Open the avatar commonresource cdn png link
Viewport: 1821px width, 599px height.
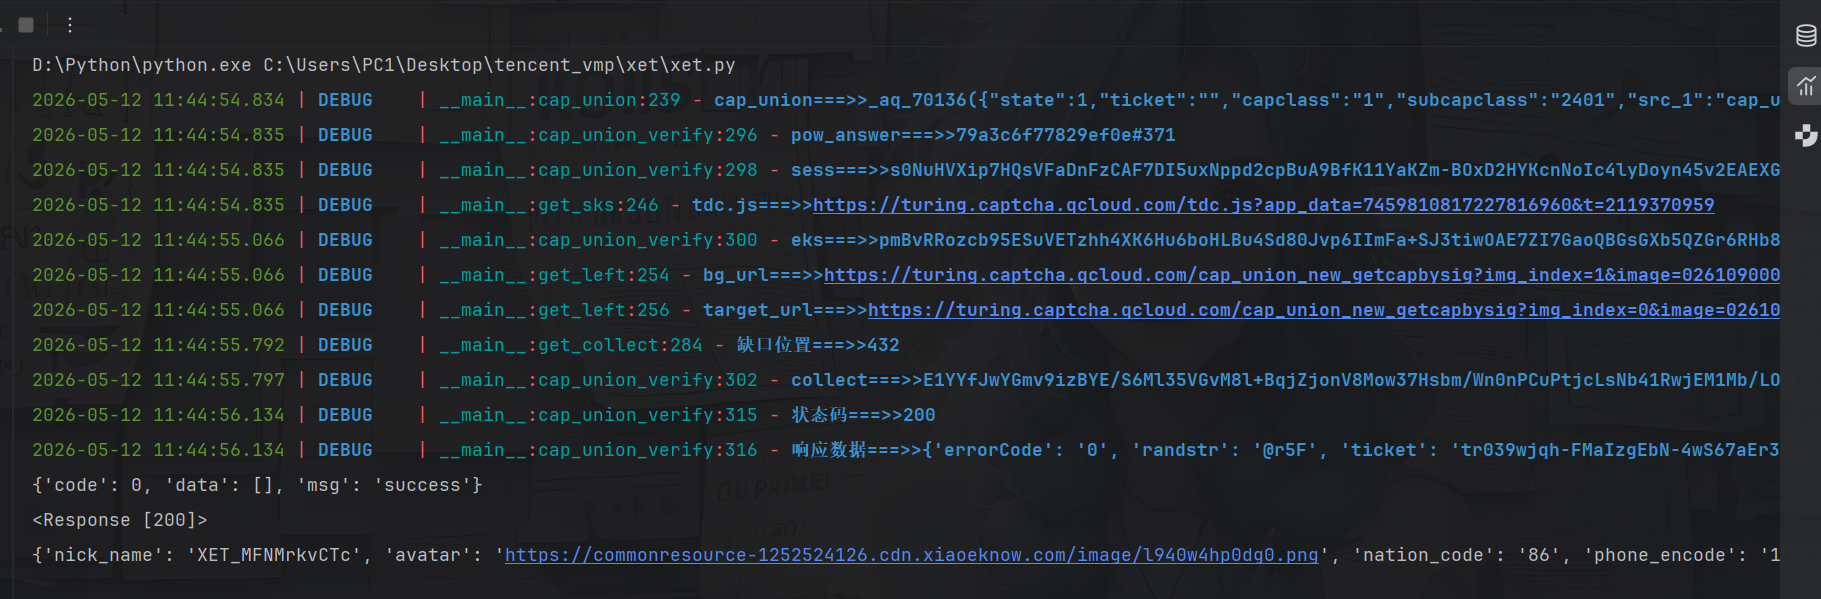coord(912,555)
